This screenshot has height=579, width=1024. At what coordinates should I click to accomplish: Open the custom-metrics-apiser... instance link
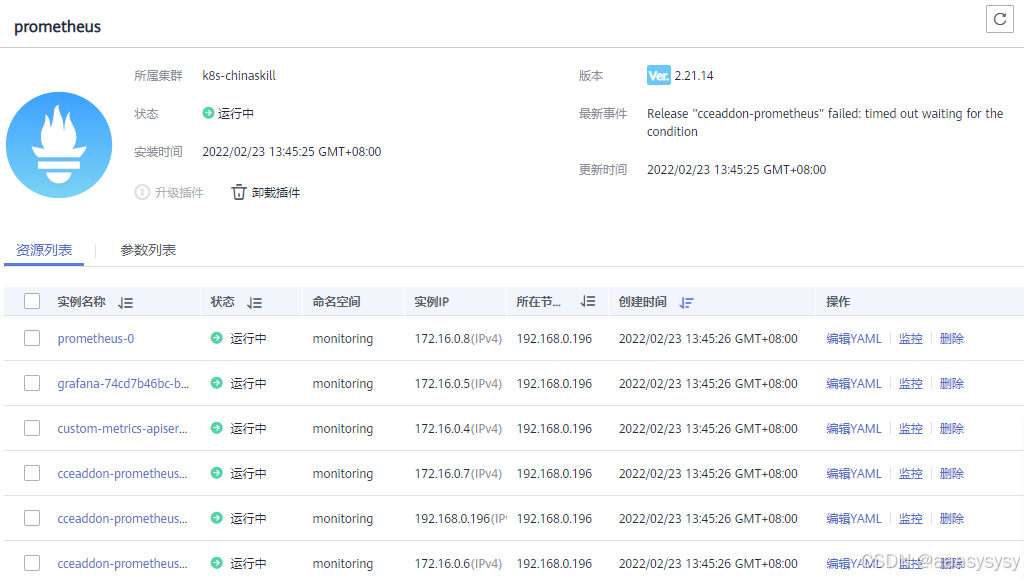pos(122,429)
